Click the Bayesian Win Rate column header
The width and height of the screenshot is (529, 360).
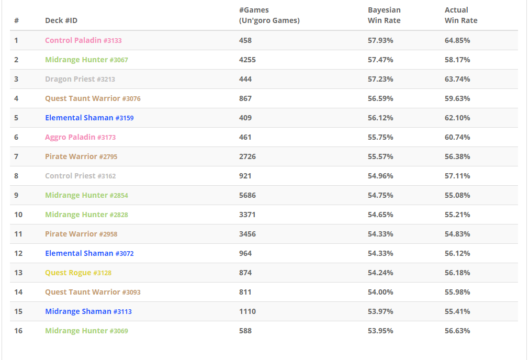(384, 15)
